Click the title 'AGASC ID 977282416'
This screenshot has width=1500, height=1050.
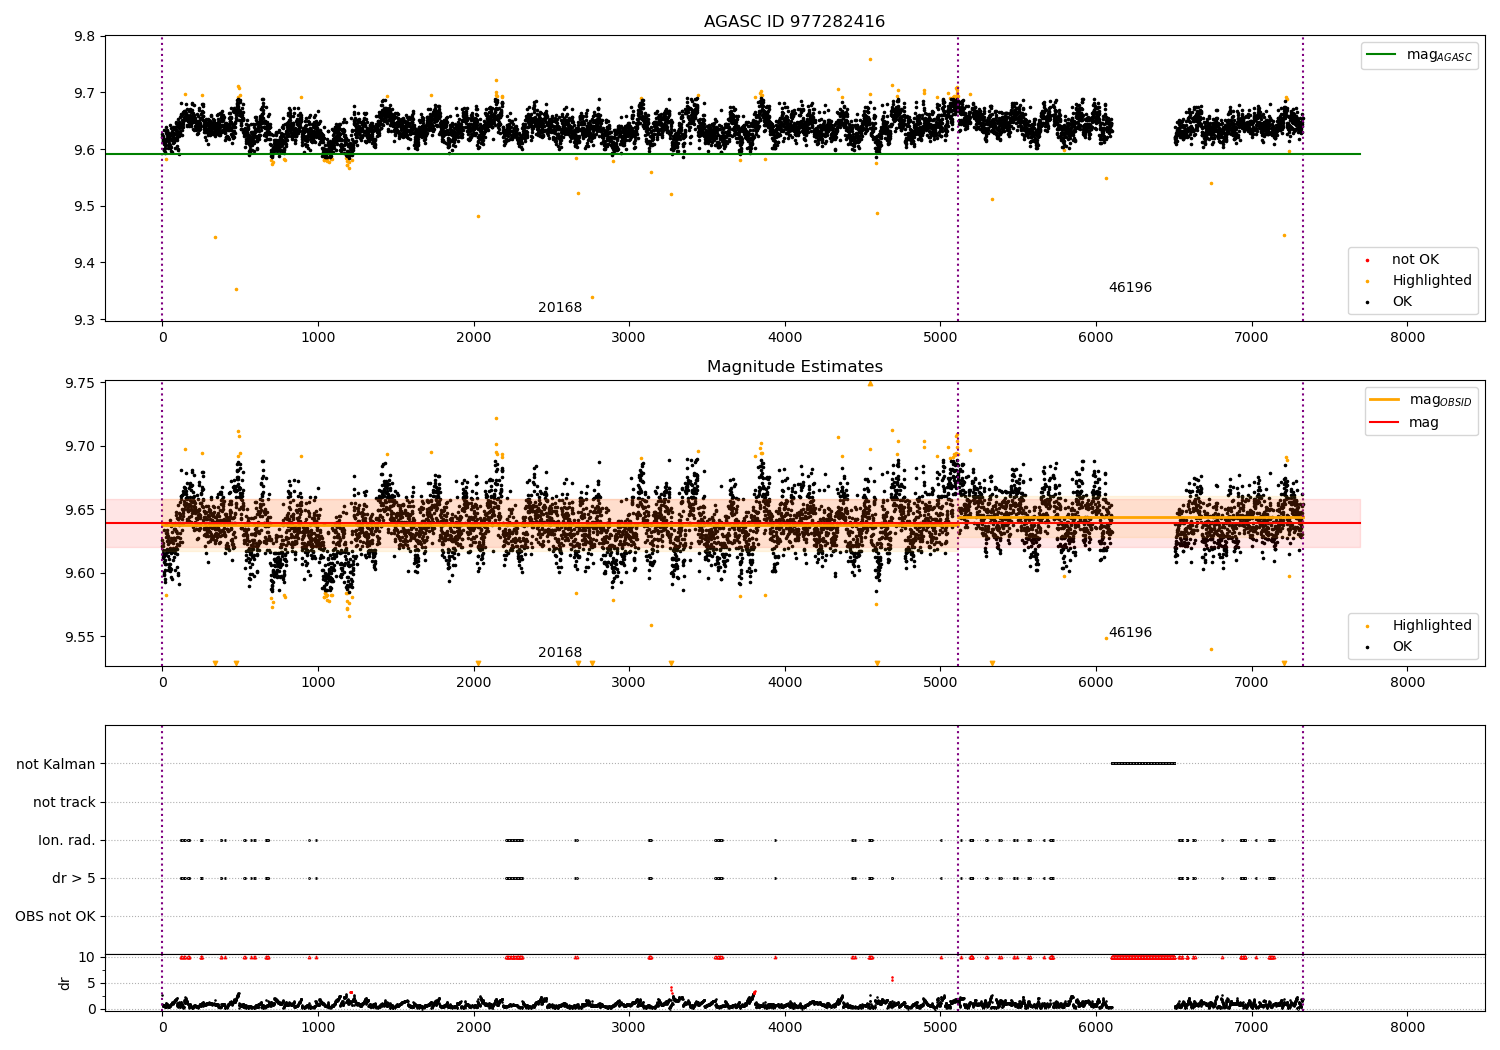[794, 22]
